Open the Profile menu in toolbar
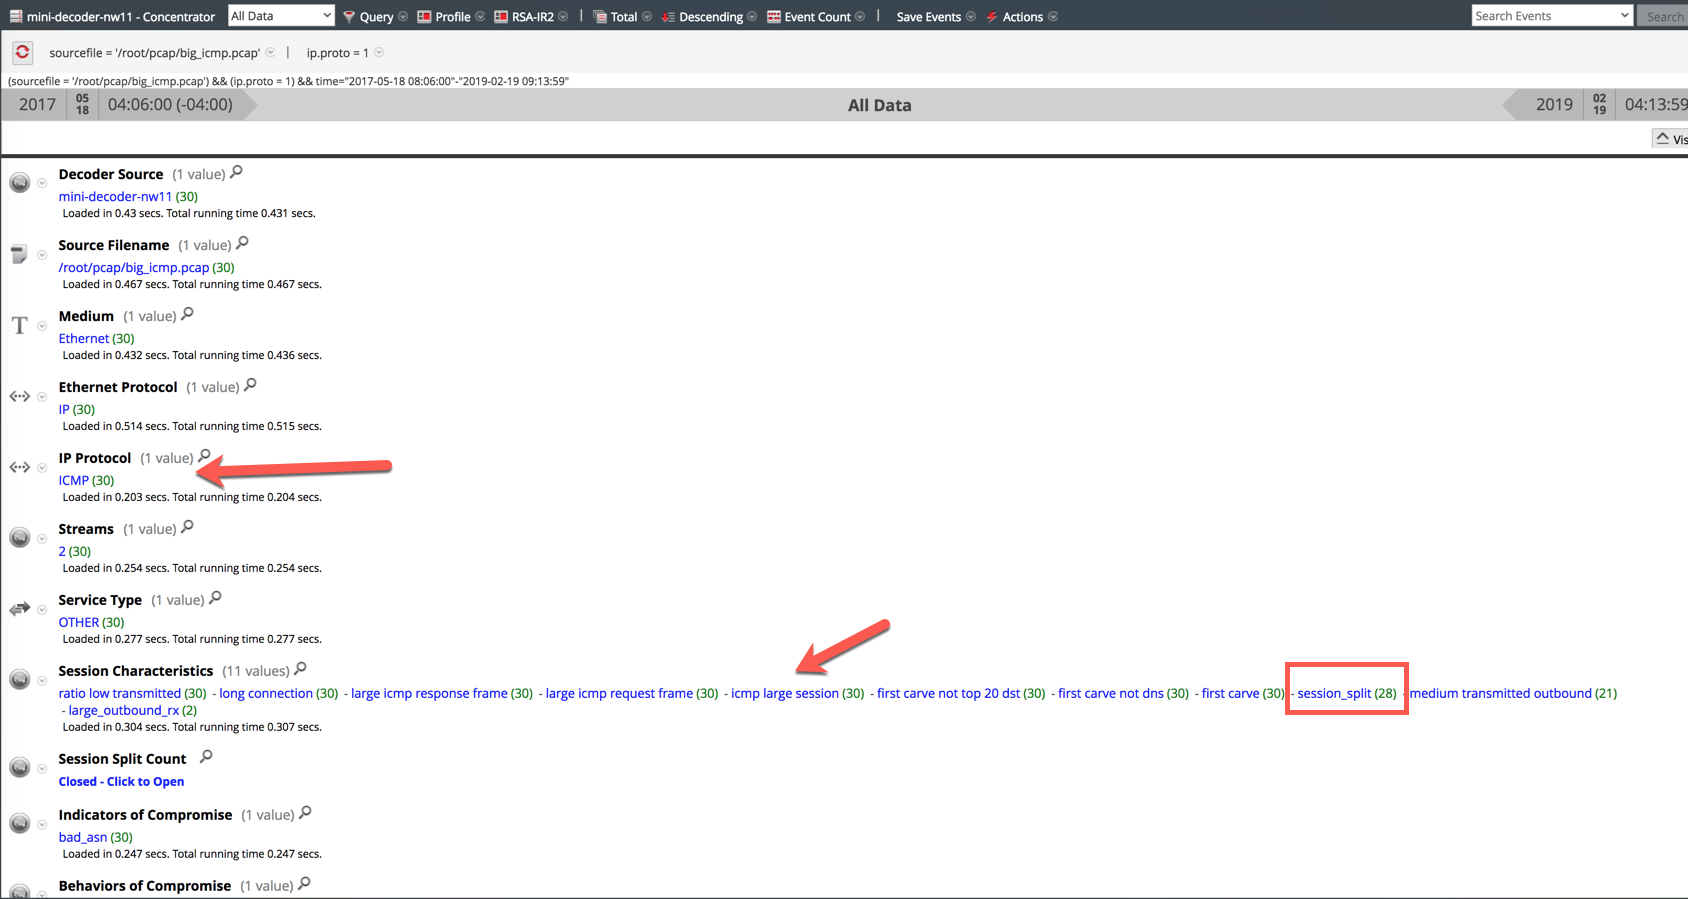The height and width of the screenshot is (899, 1688). click(x=451, y=17)
